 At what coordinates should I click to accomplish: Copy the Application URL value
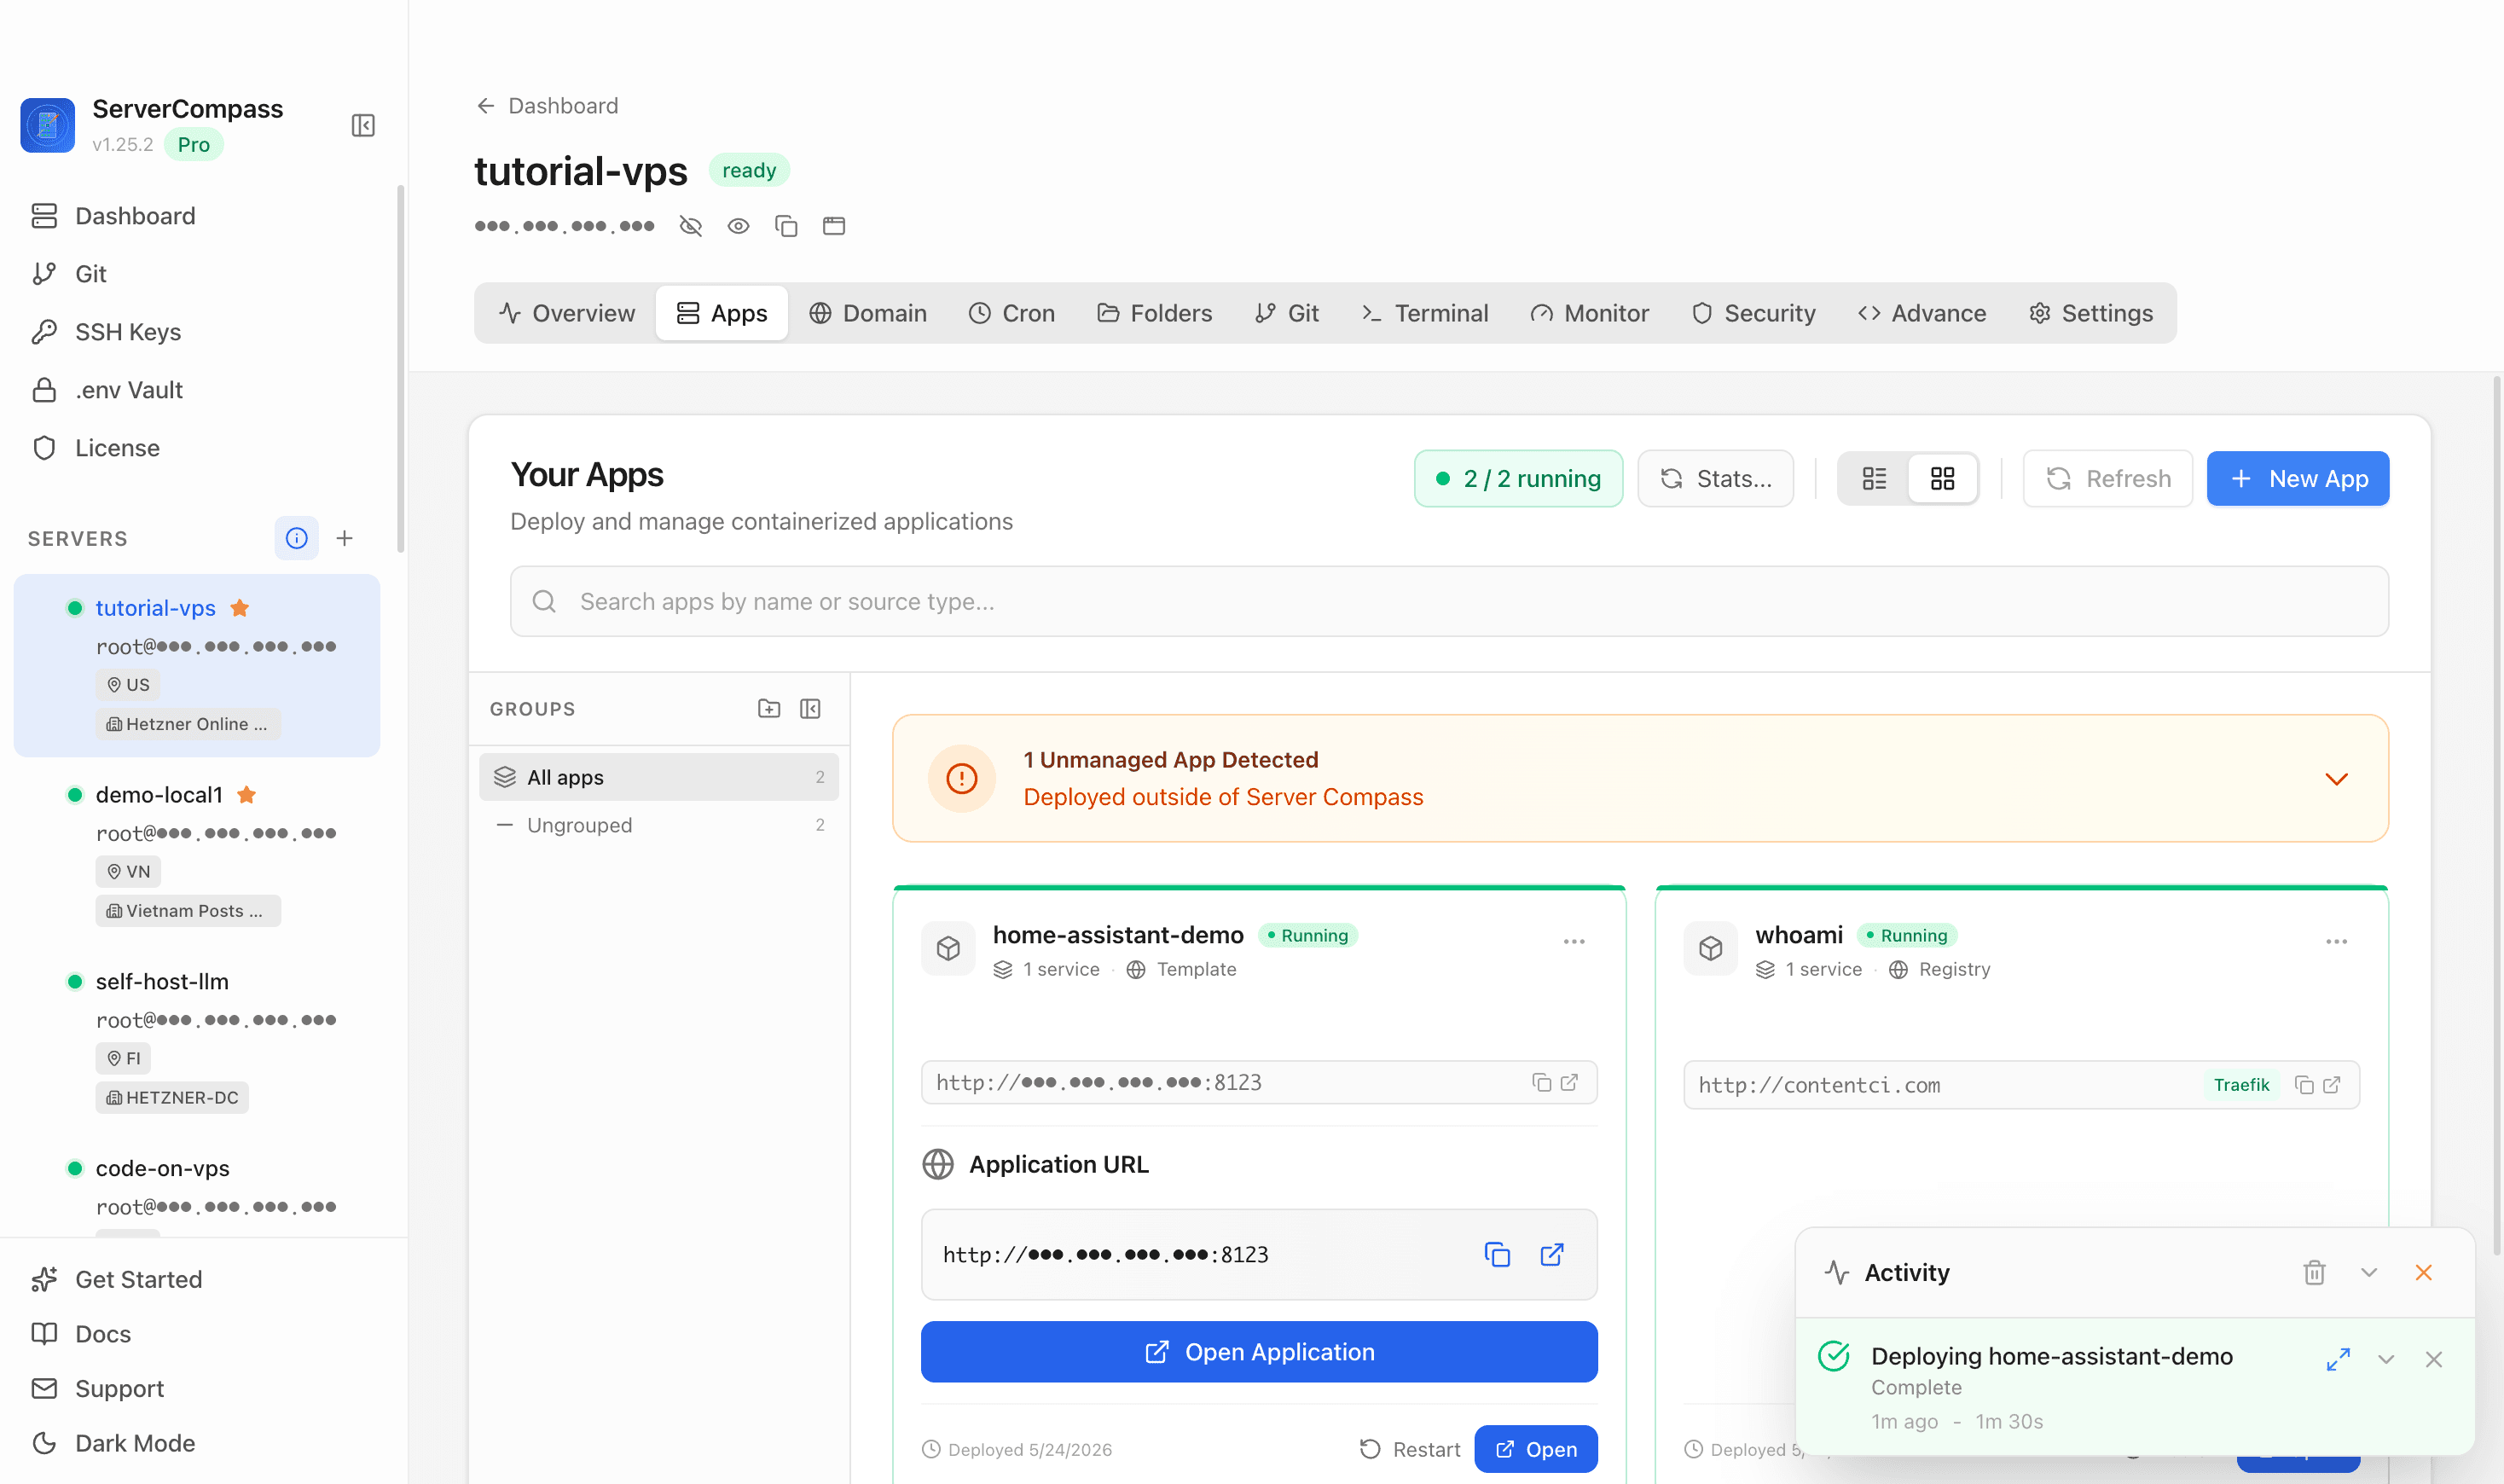(x=1497, y=1254)
